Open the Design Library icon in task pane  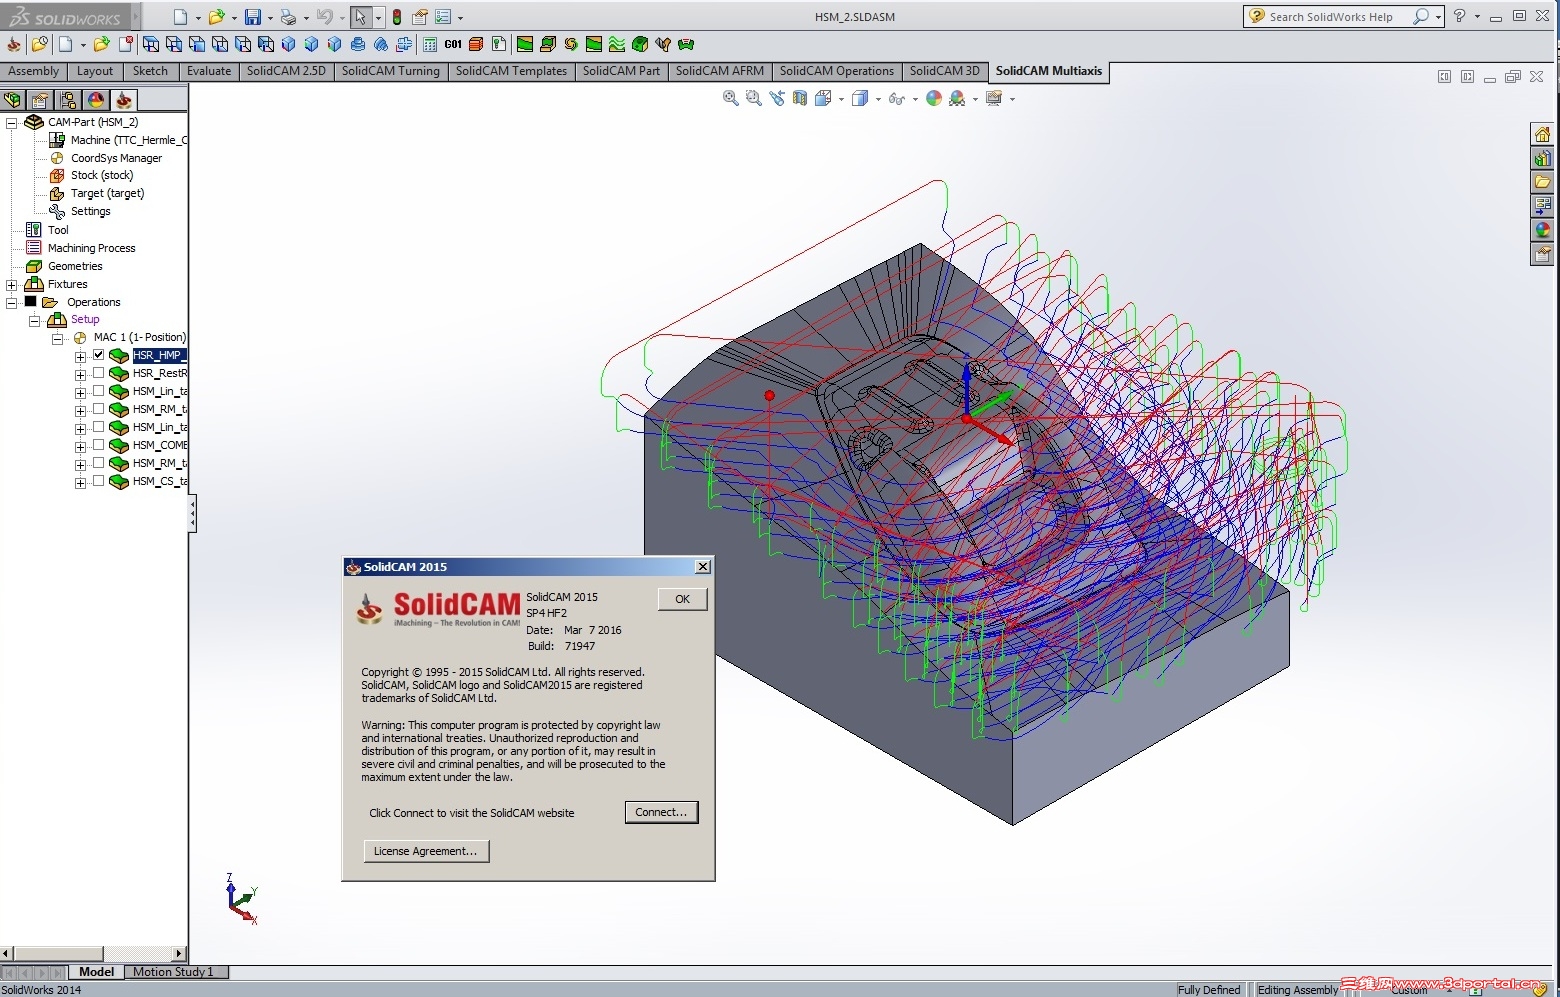pyautogui.click(x=1542, y=158)
